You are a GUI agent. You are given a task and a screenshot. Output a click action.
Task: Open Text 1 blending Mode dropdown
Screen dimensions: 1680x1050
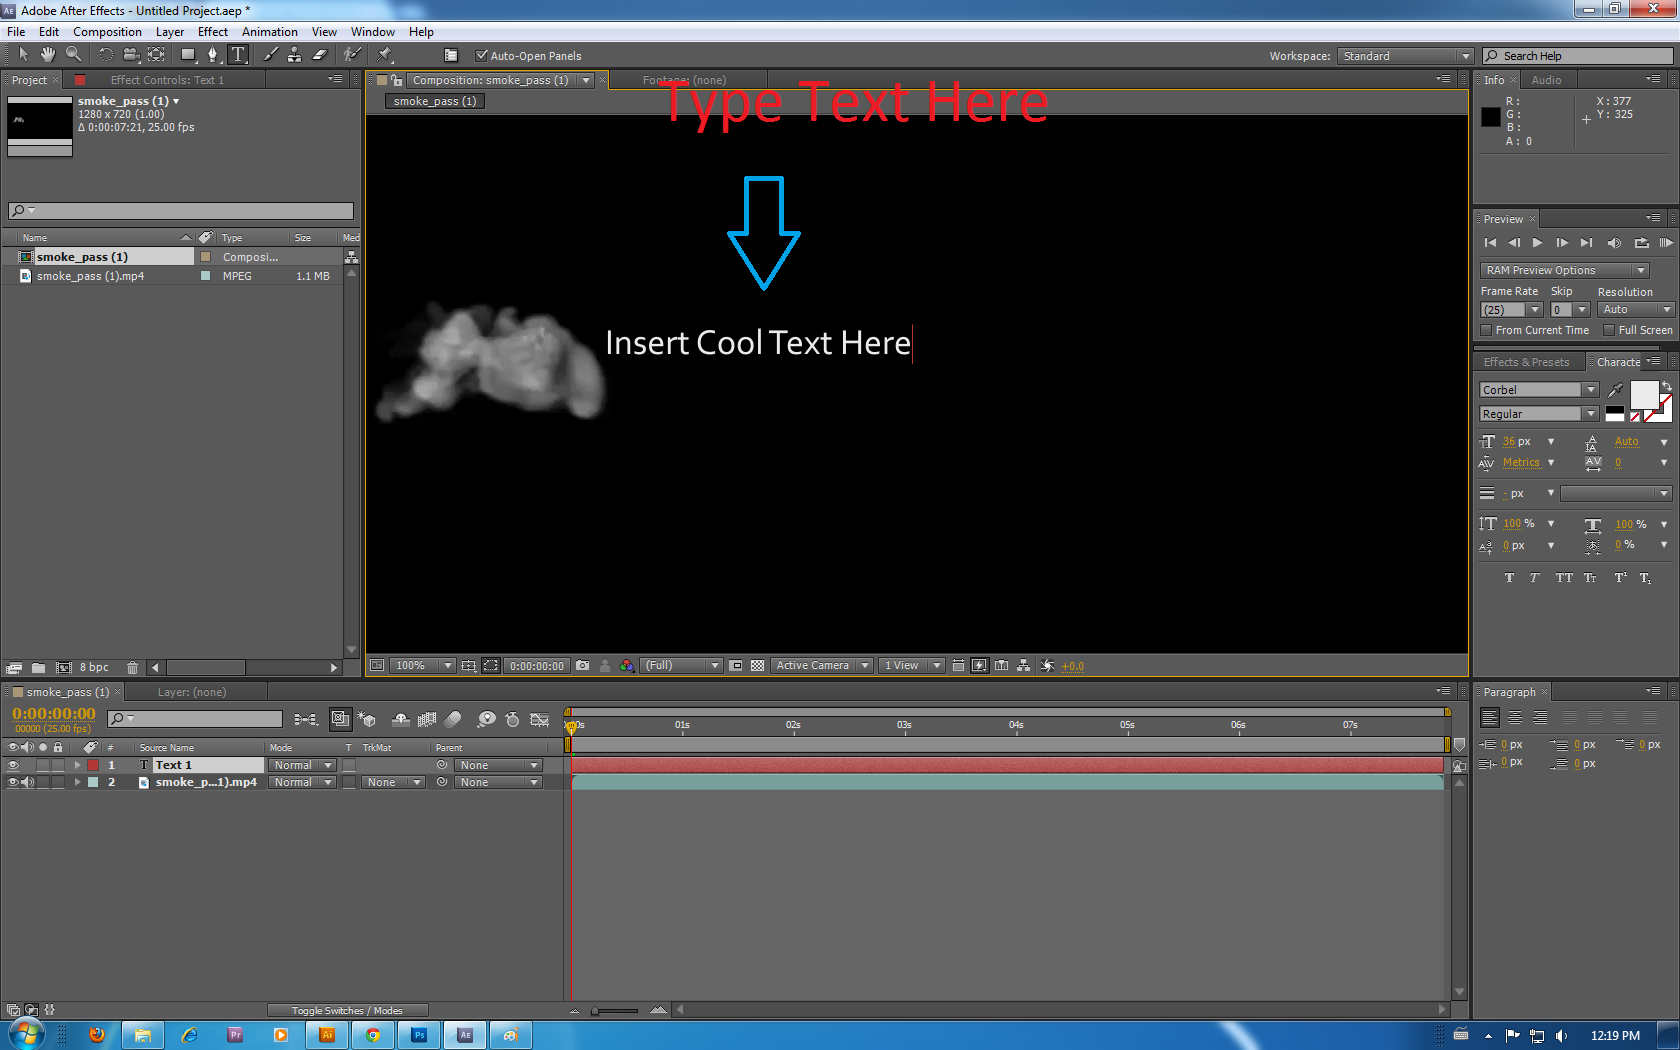pos(302,765)
